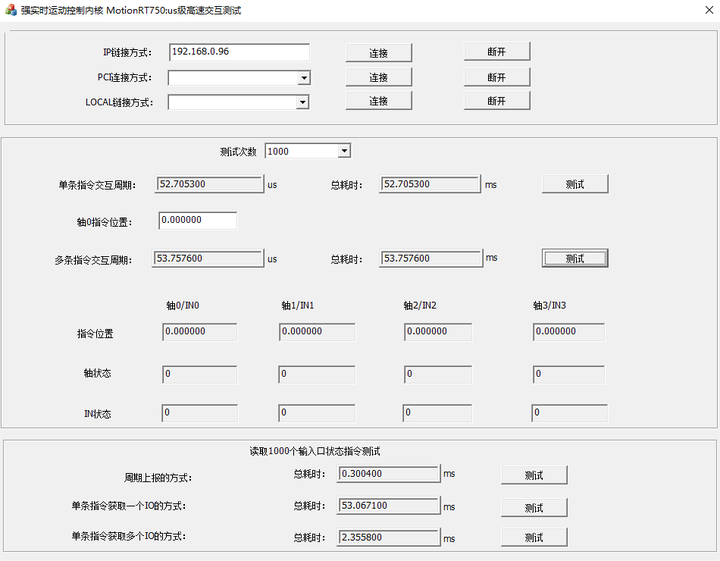Image resolution: width=720 pixels, height=561 pixels.
Task: Click periodic report total time field 0.300400
Action: click(x=388, y=474)
